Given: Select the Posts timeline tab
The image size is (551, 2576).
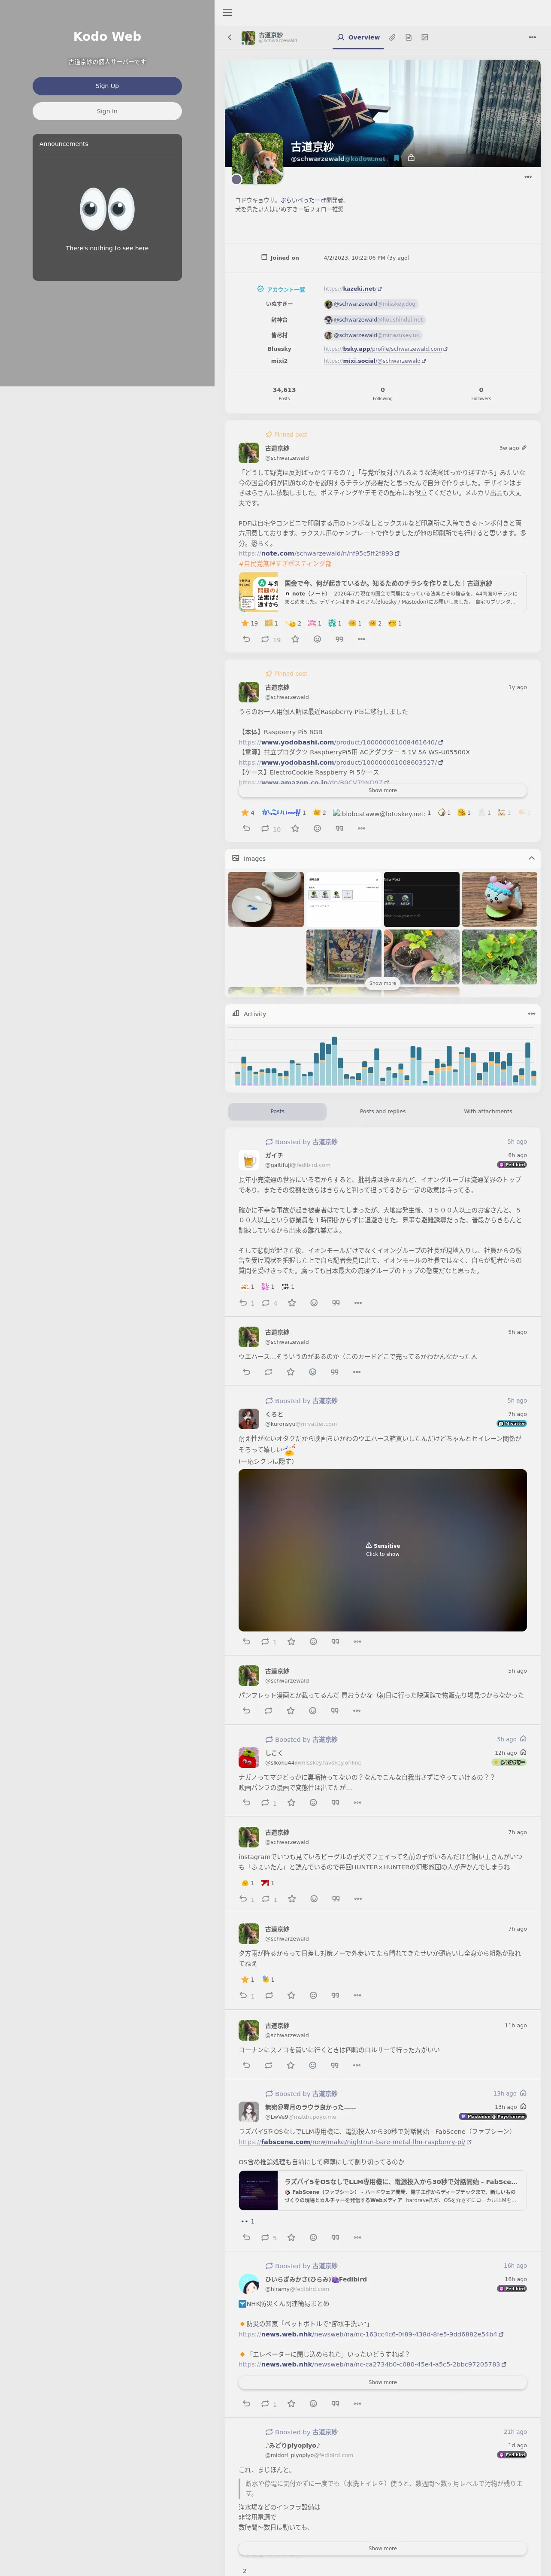Looking at the screenshot, I should [x=277, y=1111].
